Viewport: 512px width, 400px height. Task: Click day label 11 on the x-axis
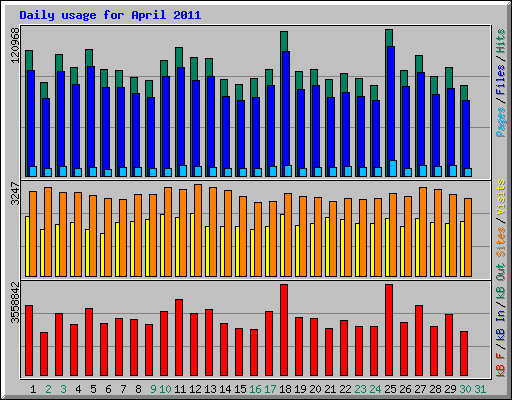[180, 389]
